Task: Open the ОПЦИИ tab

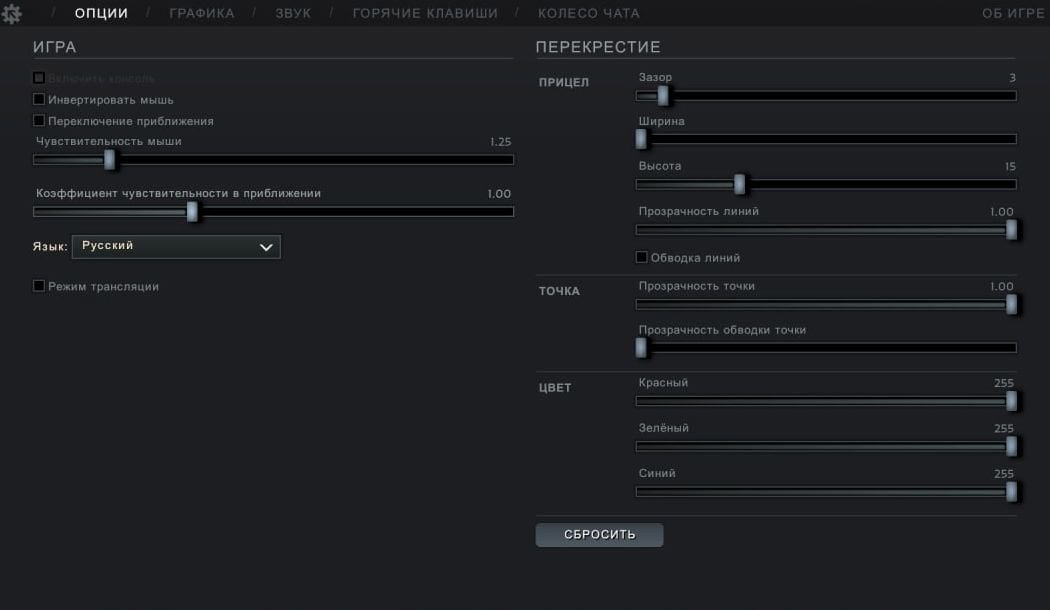Action: point(101,13)
